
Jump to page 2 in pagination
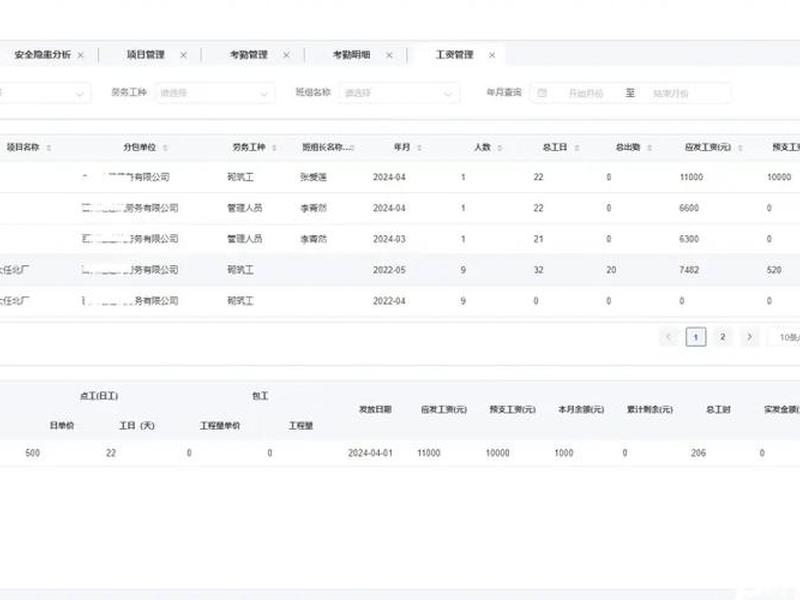point(722,337)
